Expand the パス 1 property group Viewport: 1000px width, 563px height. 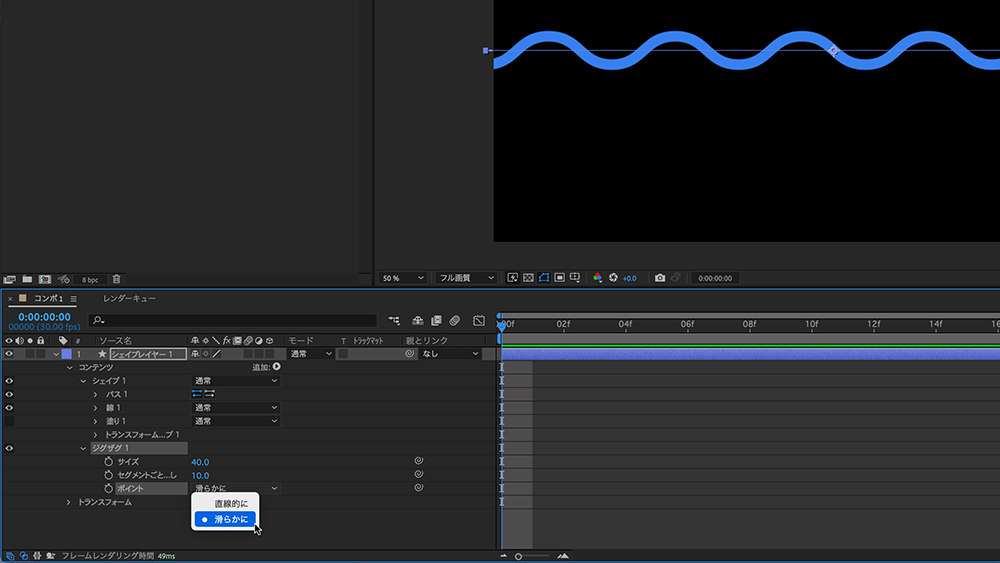(x=96, y=395)
